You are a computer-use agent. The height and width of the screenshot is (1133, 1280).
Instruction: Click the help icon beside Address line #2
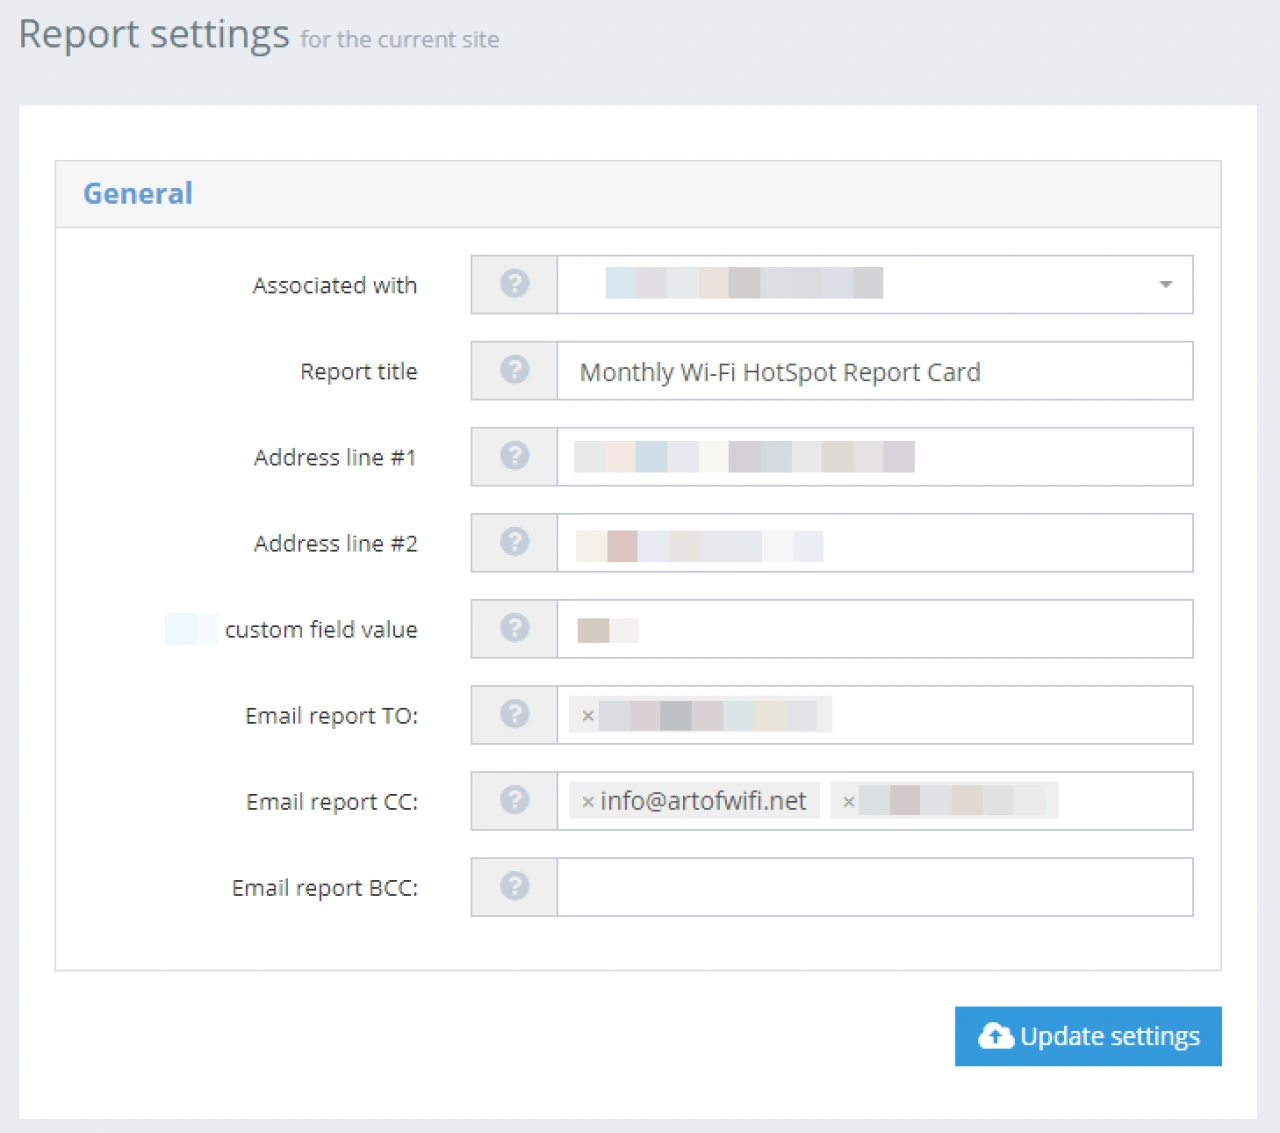pos(514,542)
